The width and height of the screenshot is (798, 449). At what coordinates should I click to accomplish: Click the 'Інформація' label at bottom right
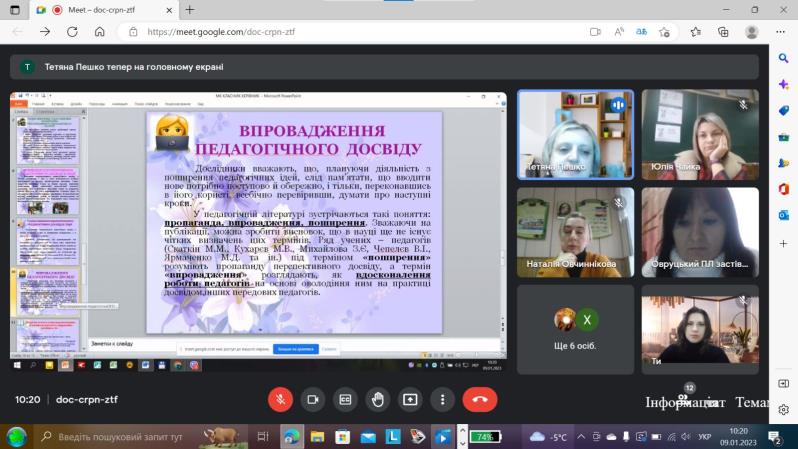[685, 403]
